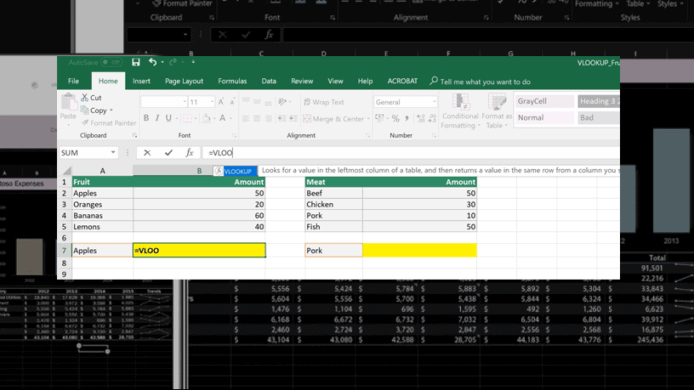This screenshot has width=694, height=390.
Task: Choose the Orientation text angle button
Action: tap(282, 102)
